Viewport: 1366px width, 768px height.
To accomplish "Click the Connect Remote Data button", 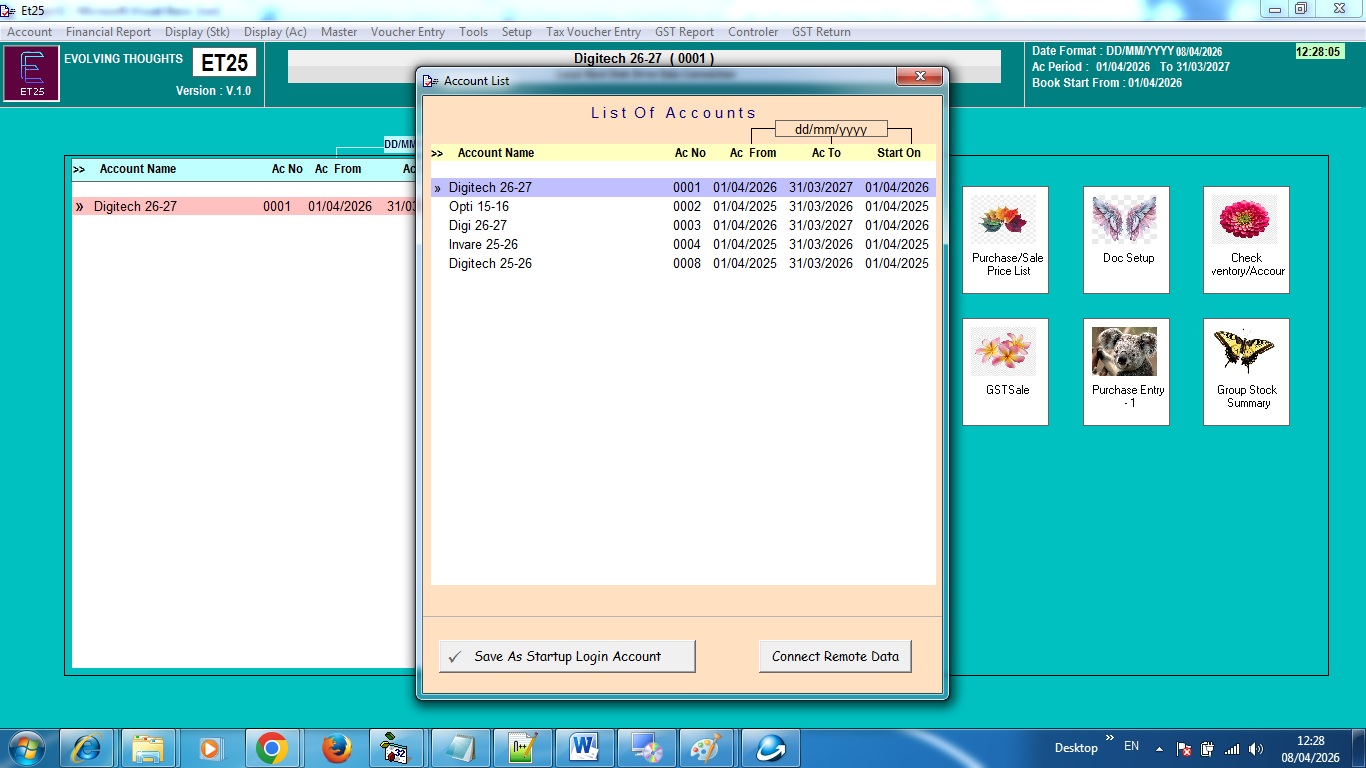I will [x=835, y=657].
